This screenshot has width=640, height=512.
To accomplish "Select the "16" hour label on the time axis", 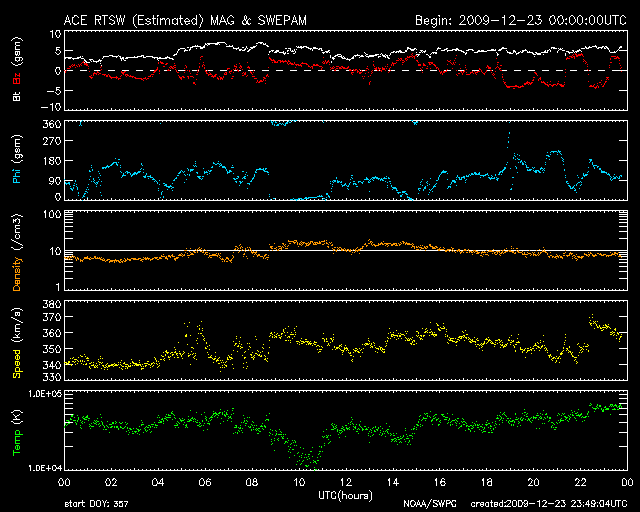I will click(440, 482).
